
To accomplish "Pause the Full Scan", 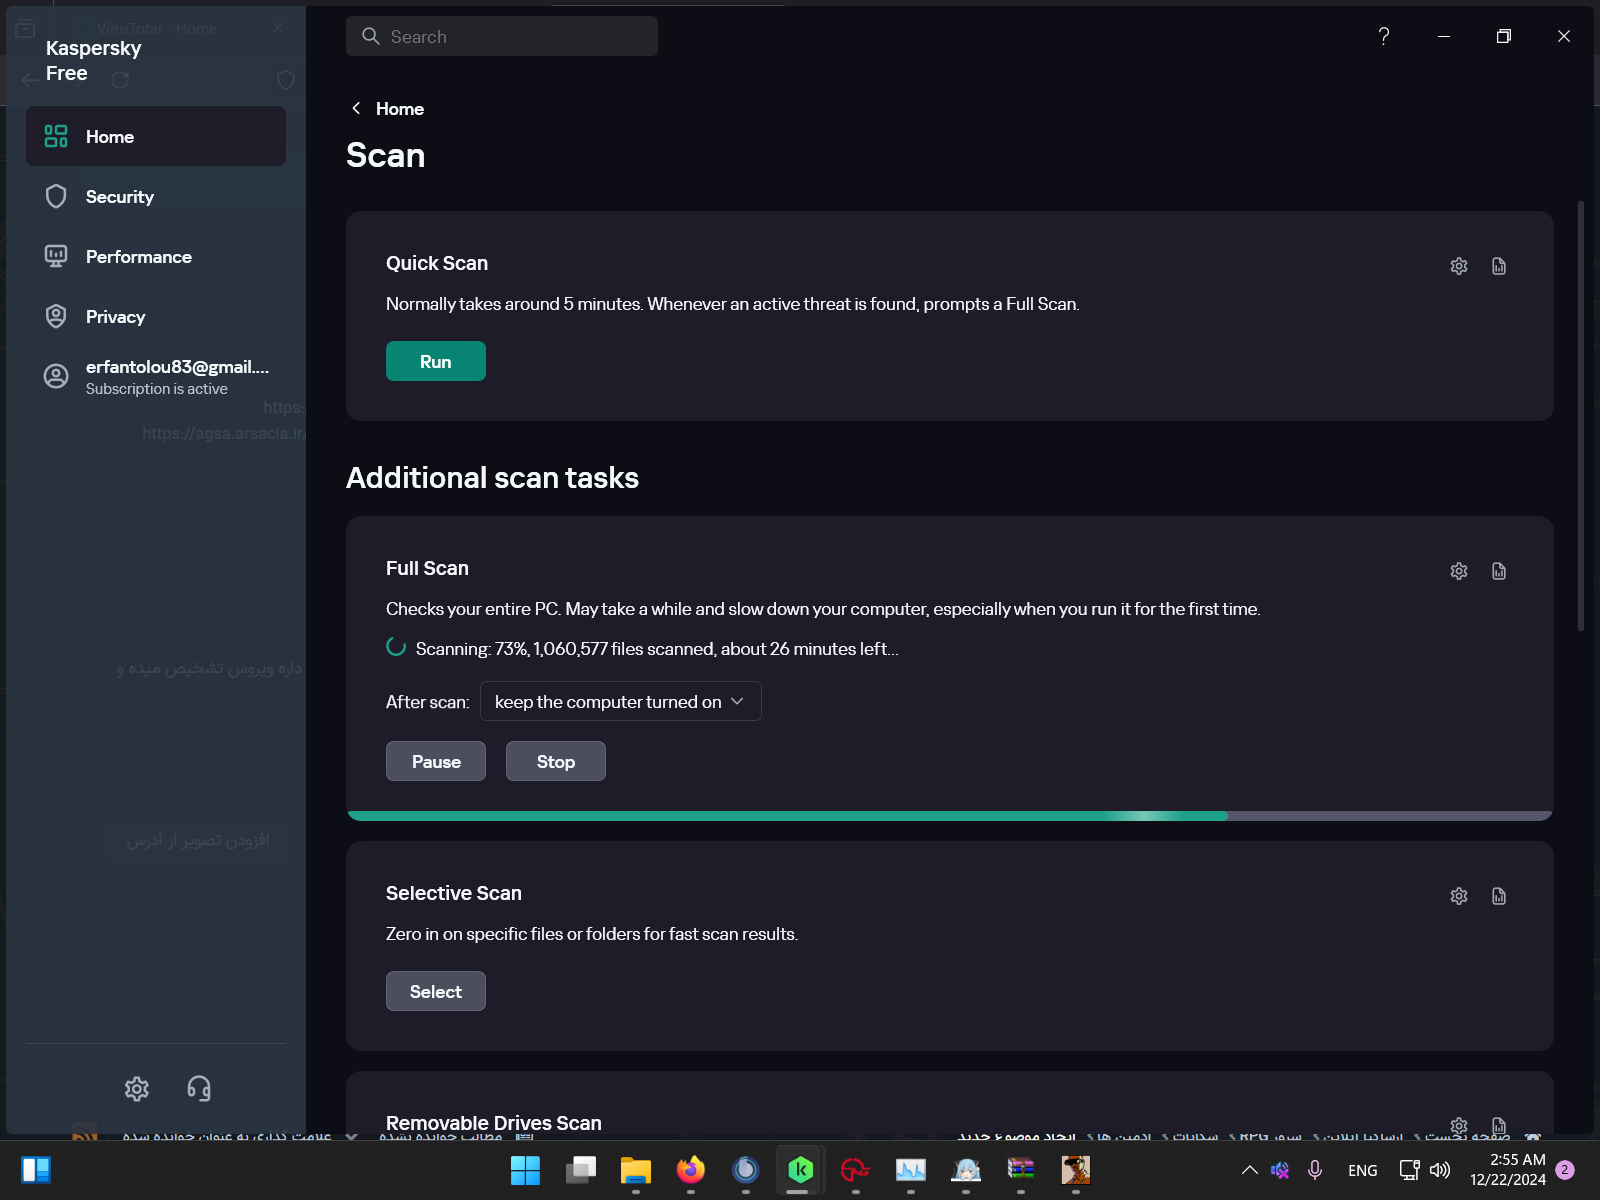I will click(x=436, y=761).
